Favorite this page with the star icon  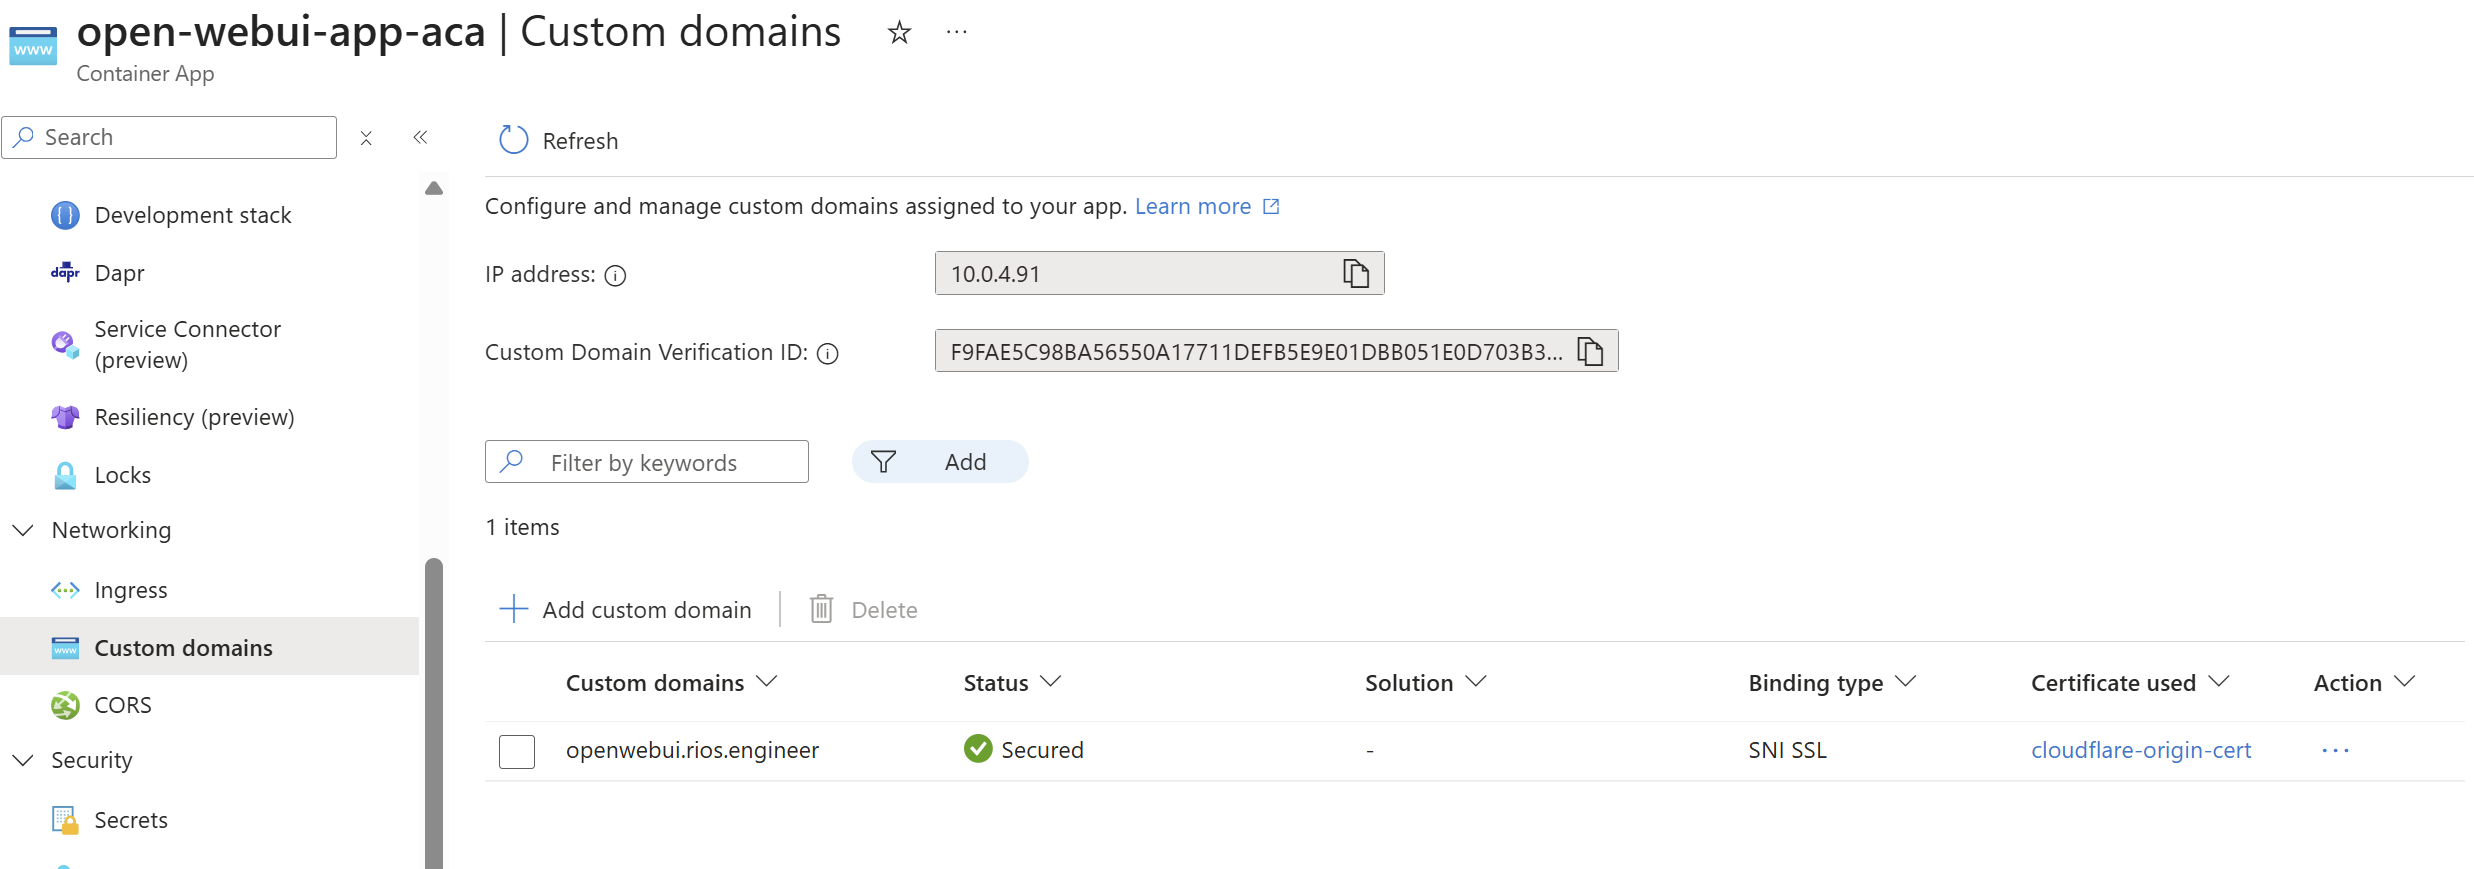pos(899,33)
